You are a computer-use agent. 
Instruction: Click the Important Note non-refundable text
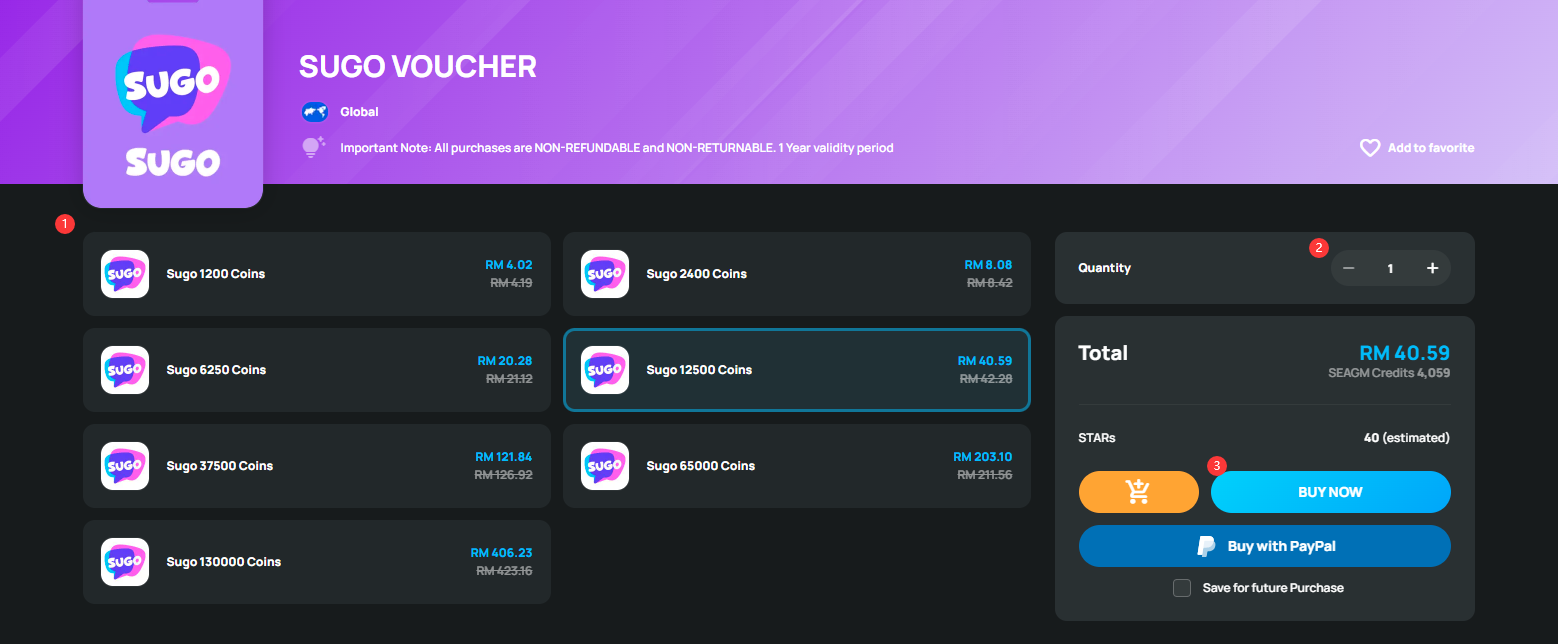point(617,148)
